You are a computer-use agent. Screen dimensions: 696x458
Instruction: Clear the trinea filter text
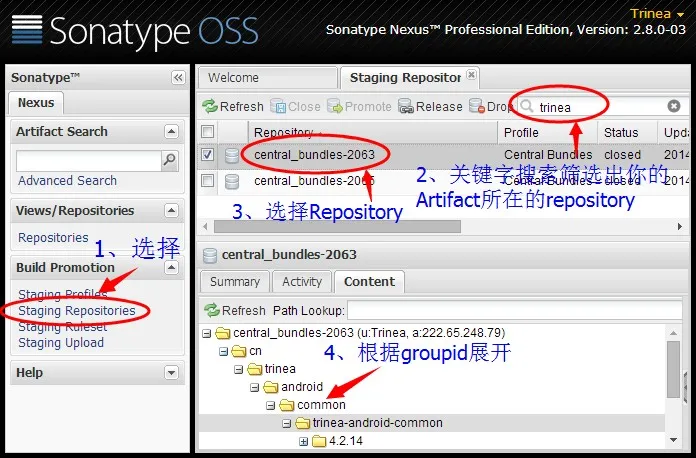pyautogui.click(x=673, y=106)
